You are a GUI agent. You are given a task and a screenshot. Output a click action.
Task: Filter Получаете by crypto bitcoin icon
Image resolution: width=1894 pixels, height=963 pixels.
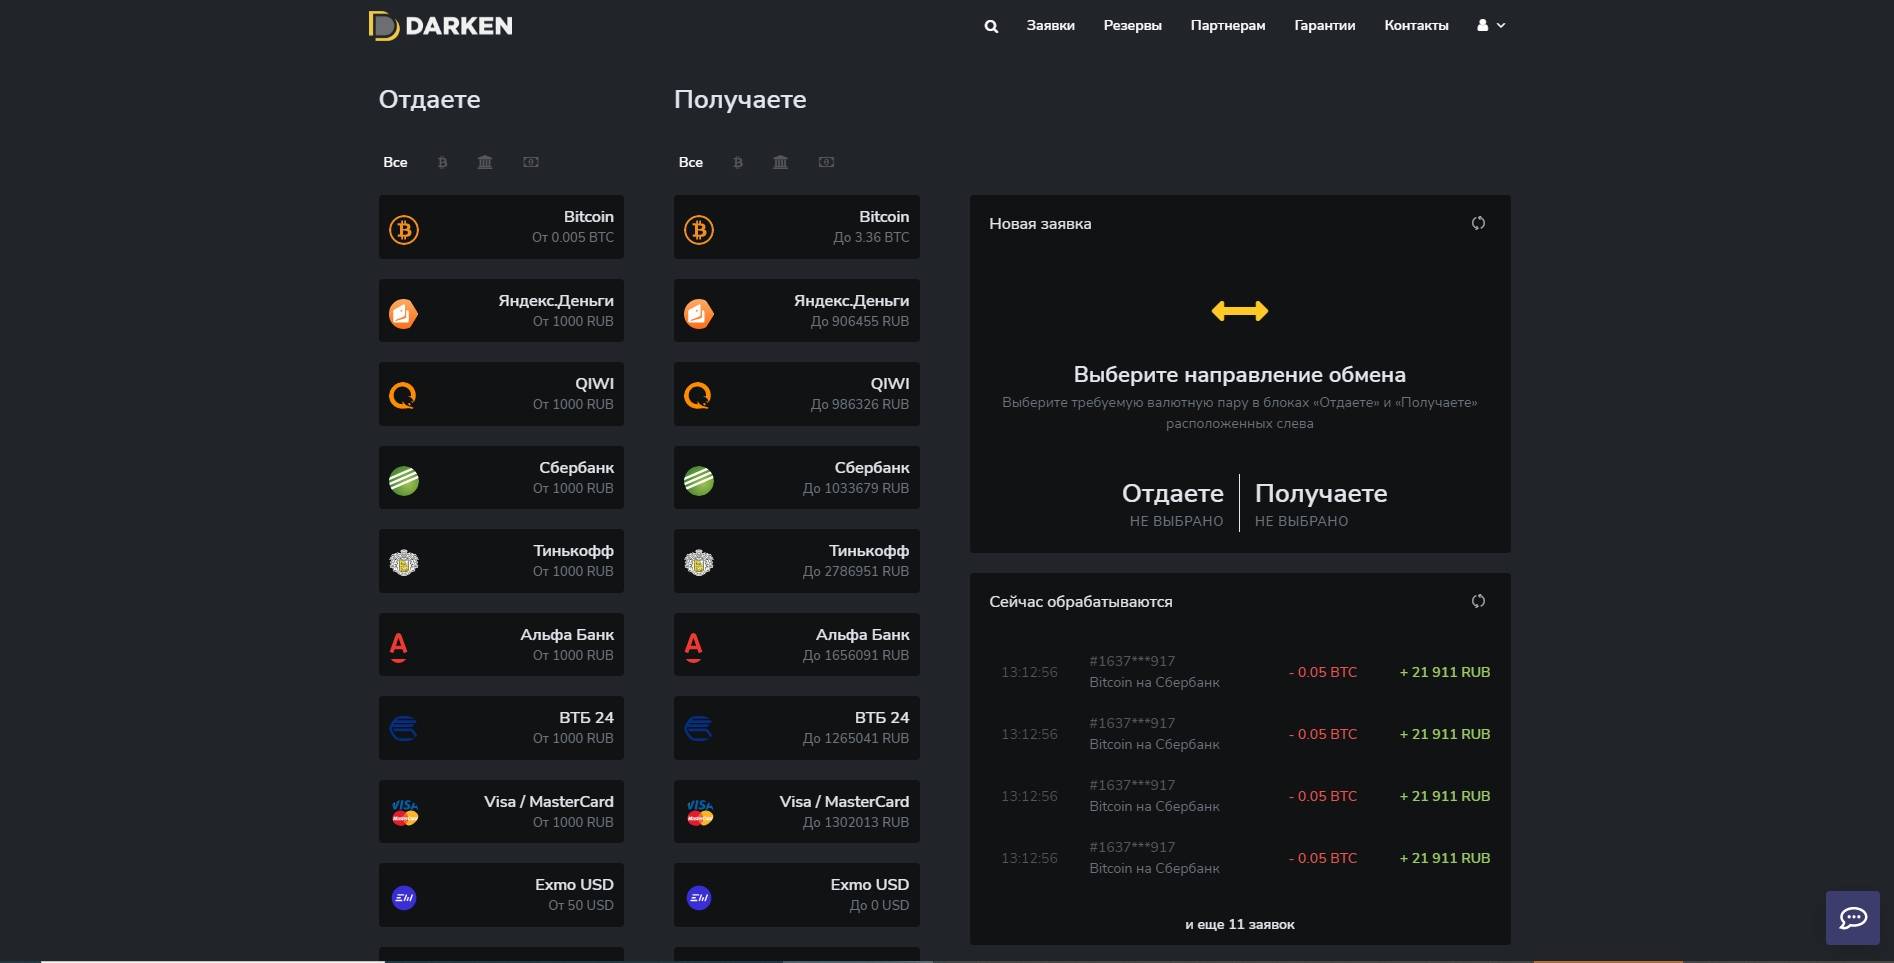click(x=738, y=162)
